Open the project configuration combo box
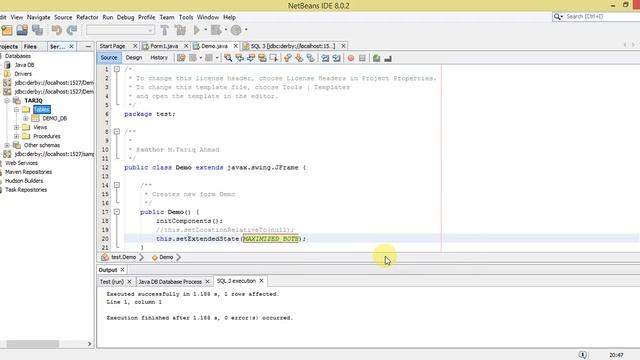 [x=120, y=30]
